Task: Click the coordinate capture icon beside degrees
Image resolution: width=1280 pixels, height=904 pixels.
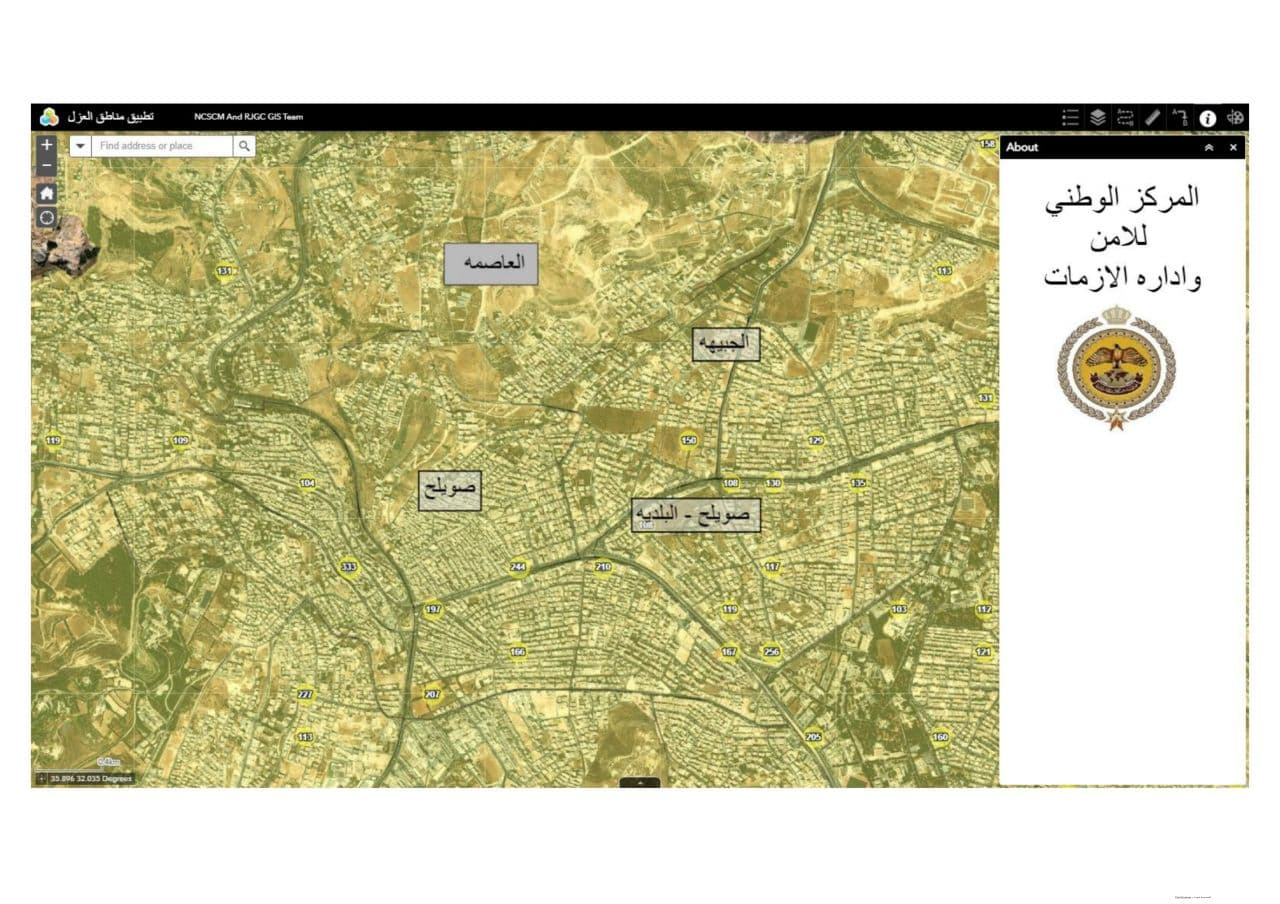Action: (x=41, y=778)
